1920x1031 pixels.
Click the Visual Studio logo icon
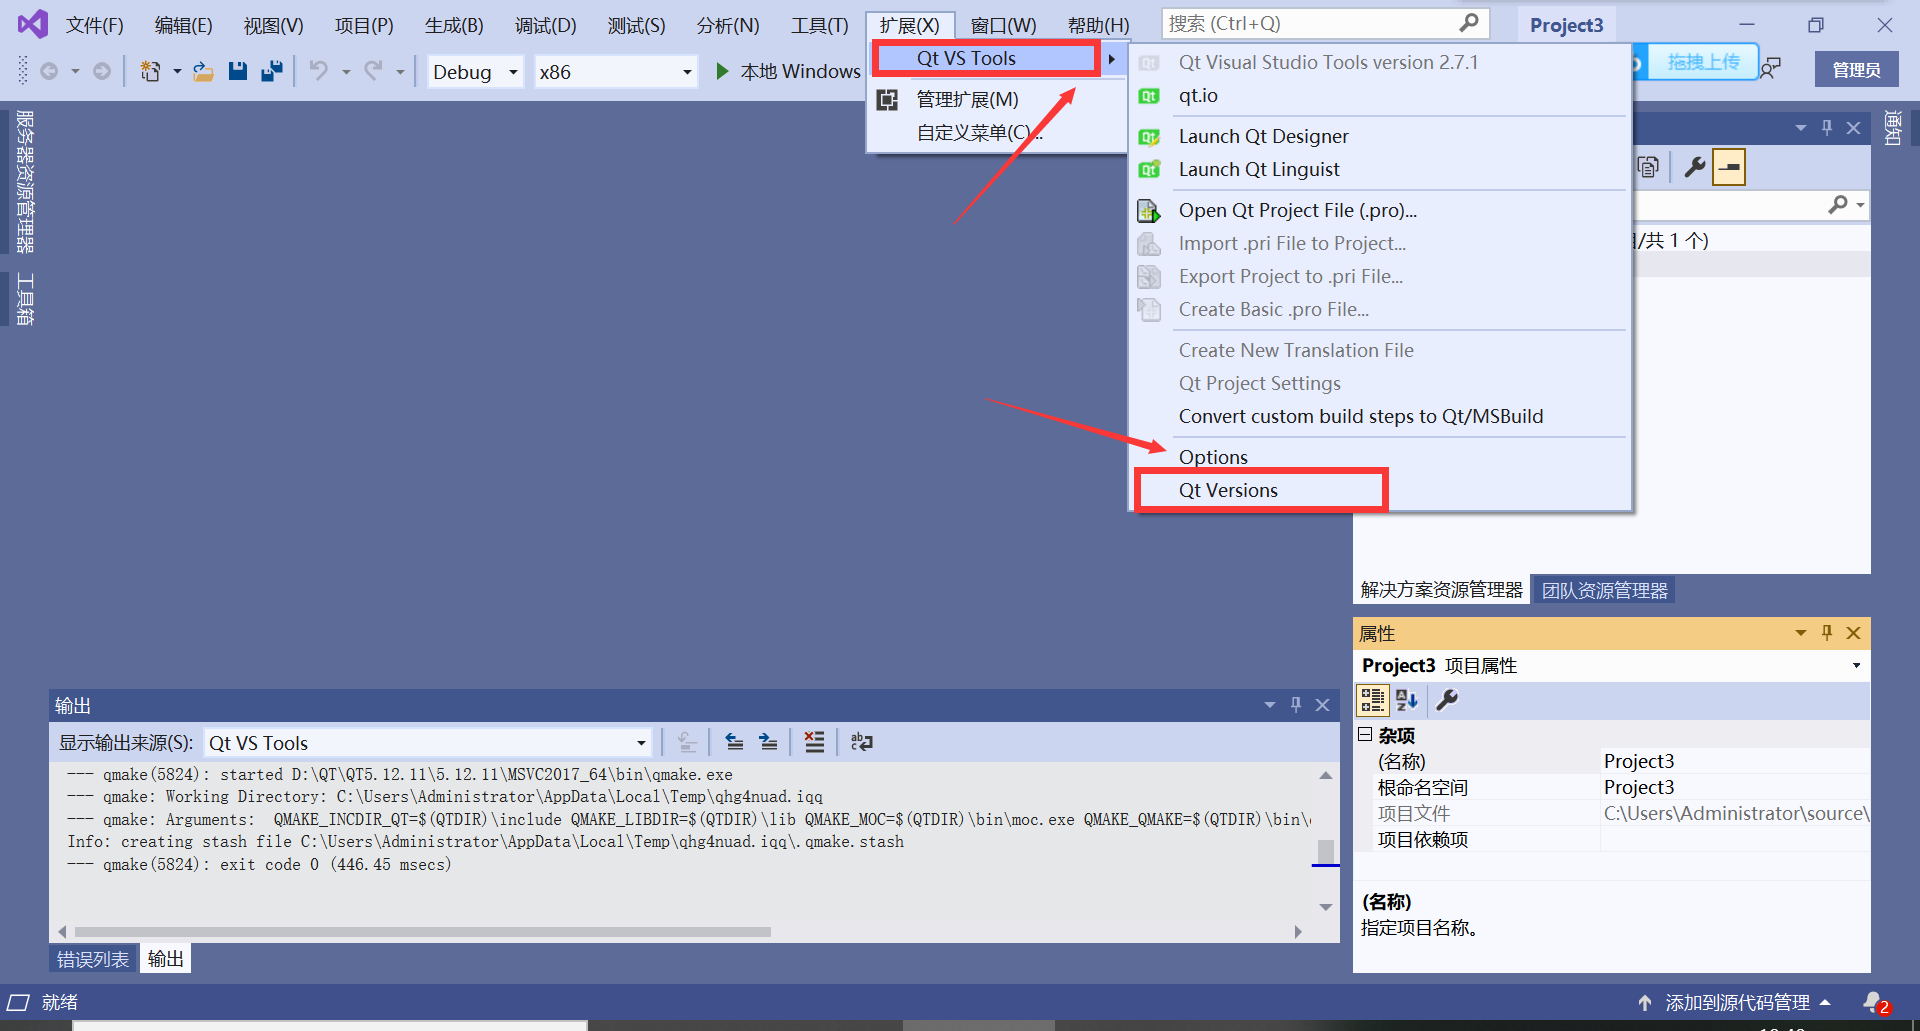click(33, 24)
